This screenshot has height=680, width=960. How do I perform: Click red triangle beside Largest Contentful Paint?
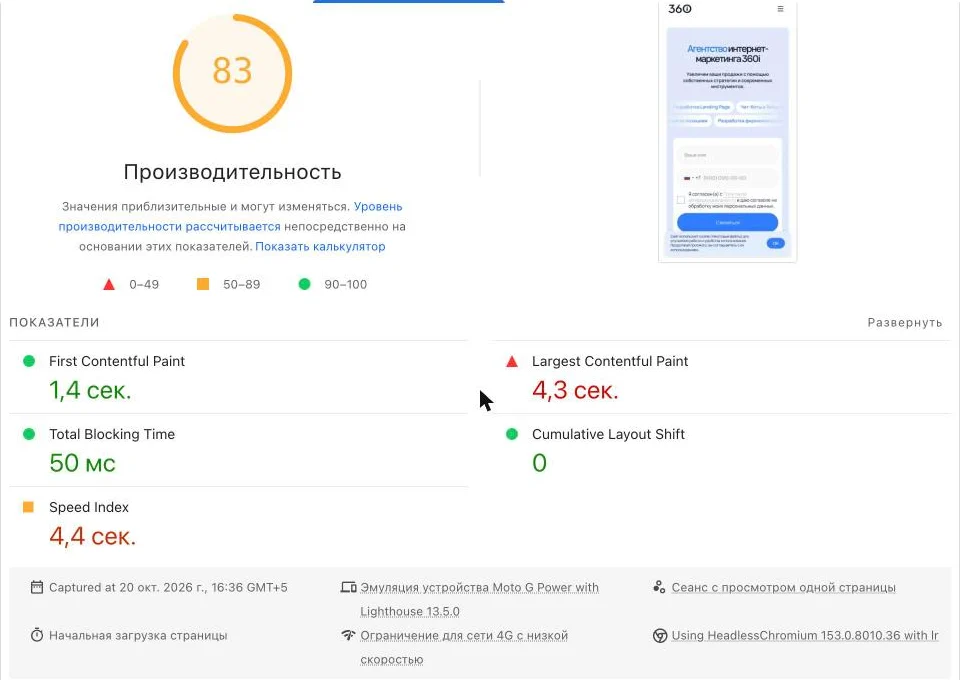coord(512,361)
